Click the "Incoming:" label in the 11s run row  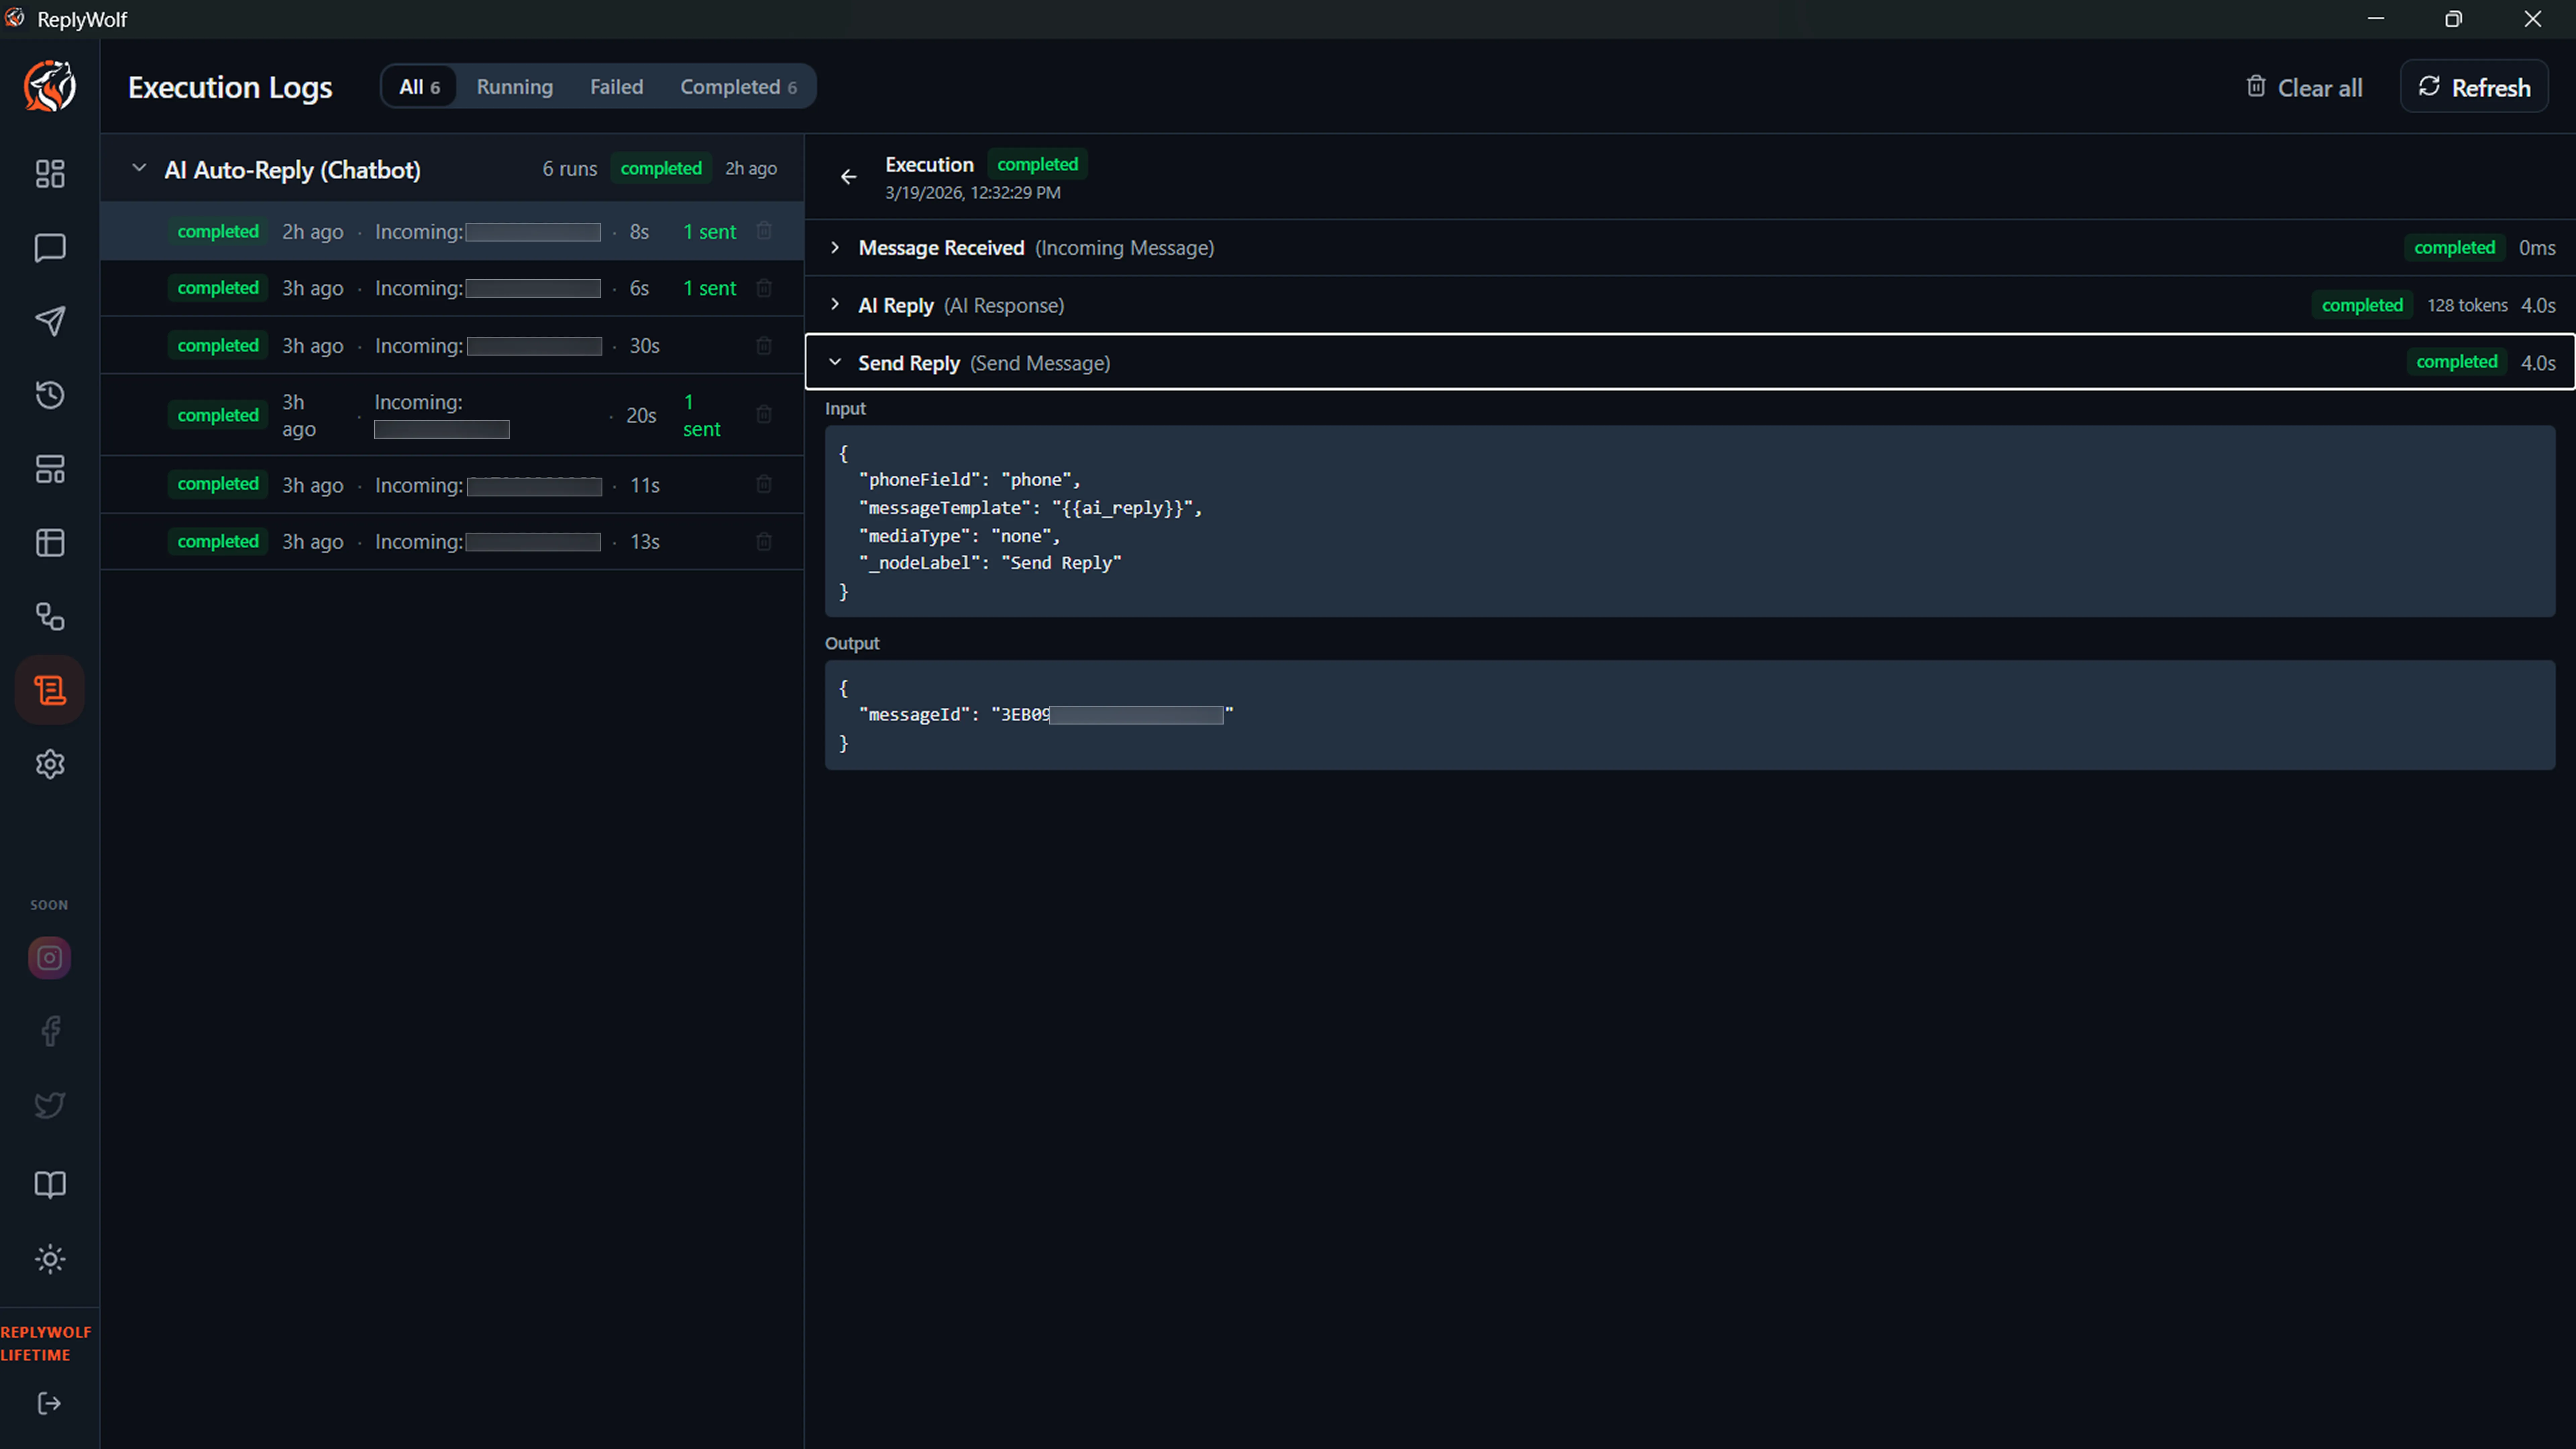coord(419,486)
